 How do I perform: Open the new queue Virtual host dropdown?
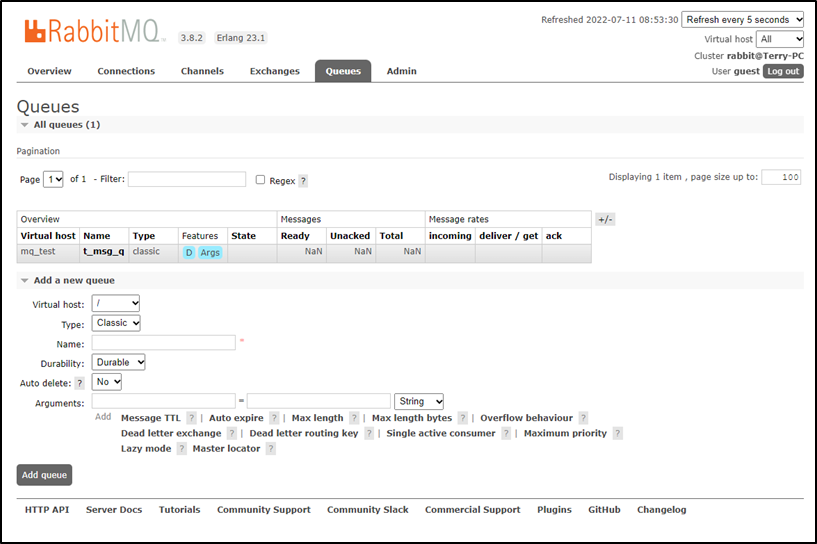(x=116, y=303)
